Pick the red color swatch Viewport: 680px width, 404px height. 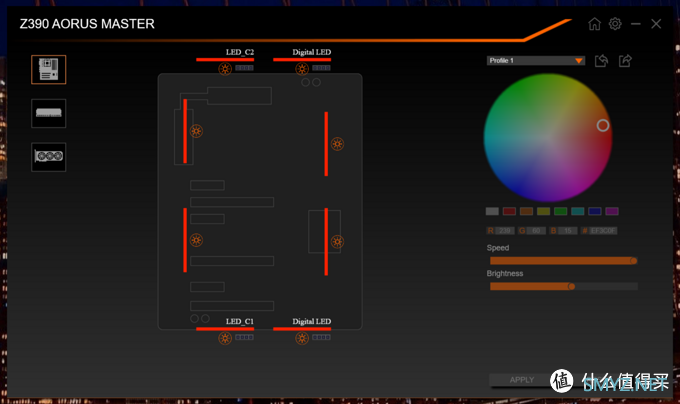point(509,211)
